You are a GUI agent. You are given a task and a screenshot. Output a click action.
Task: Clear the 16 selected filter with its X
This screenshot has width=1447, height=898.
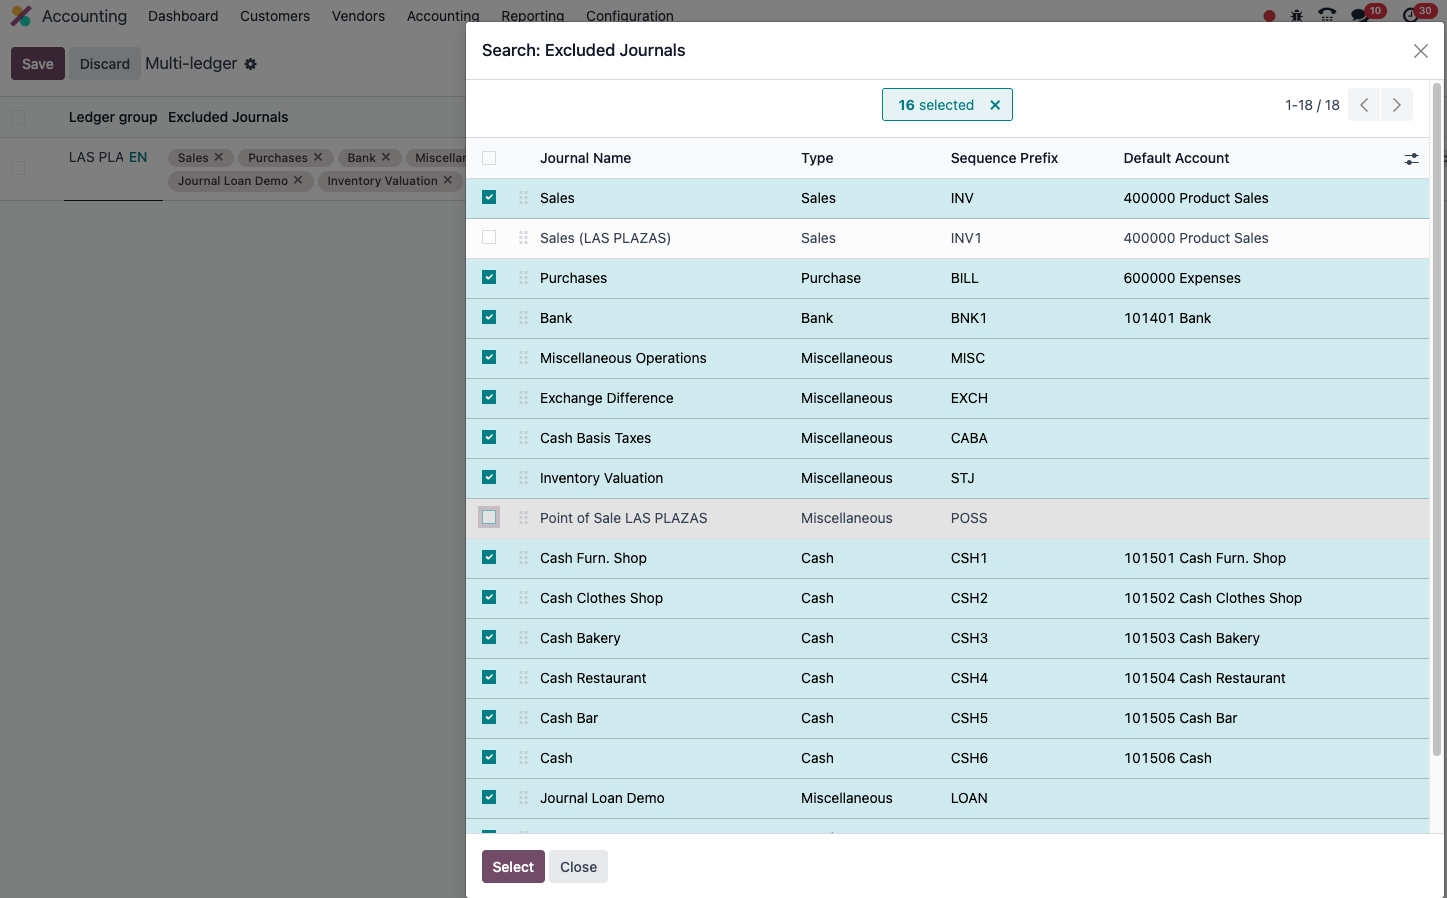pos(995,105)
